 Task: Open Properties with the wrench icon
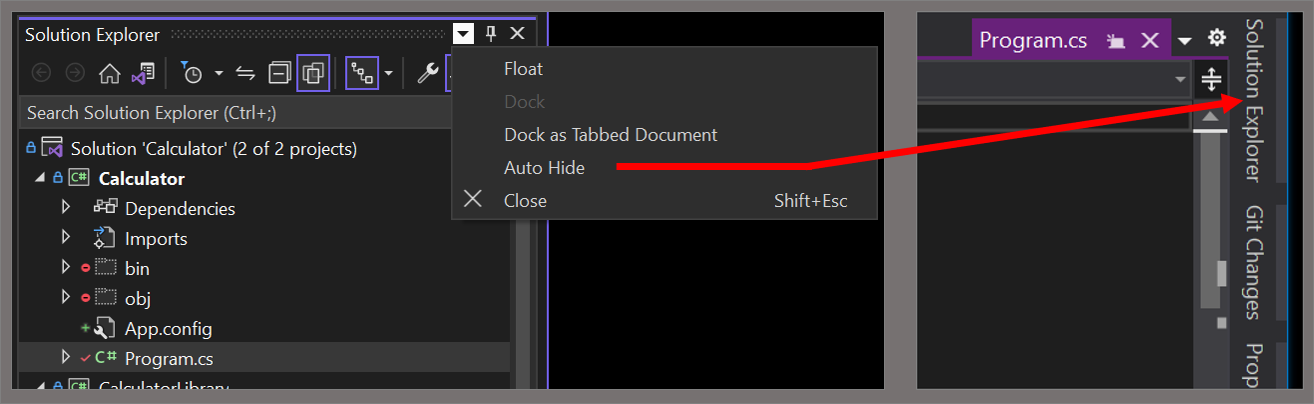[427, 73]
